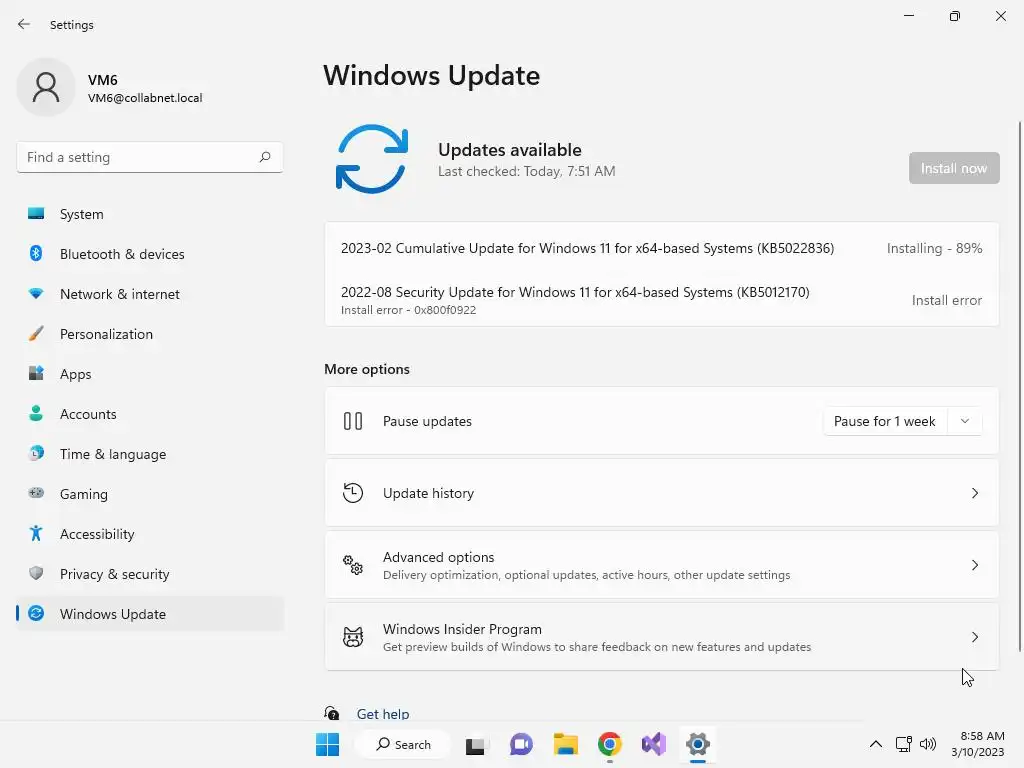The width and height of the screenshot is (1024, 768).
Task: Click the Find a setting field
Action: (x=150, y=157)
